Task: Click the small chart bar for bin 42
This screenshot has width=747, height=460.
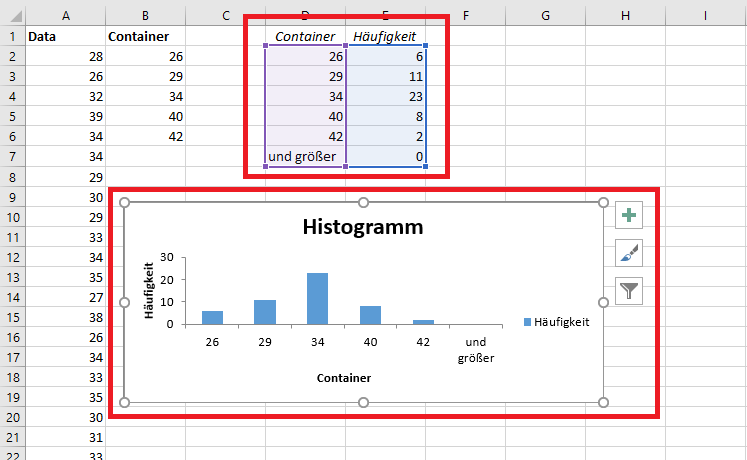Action: click(423, 322)
